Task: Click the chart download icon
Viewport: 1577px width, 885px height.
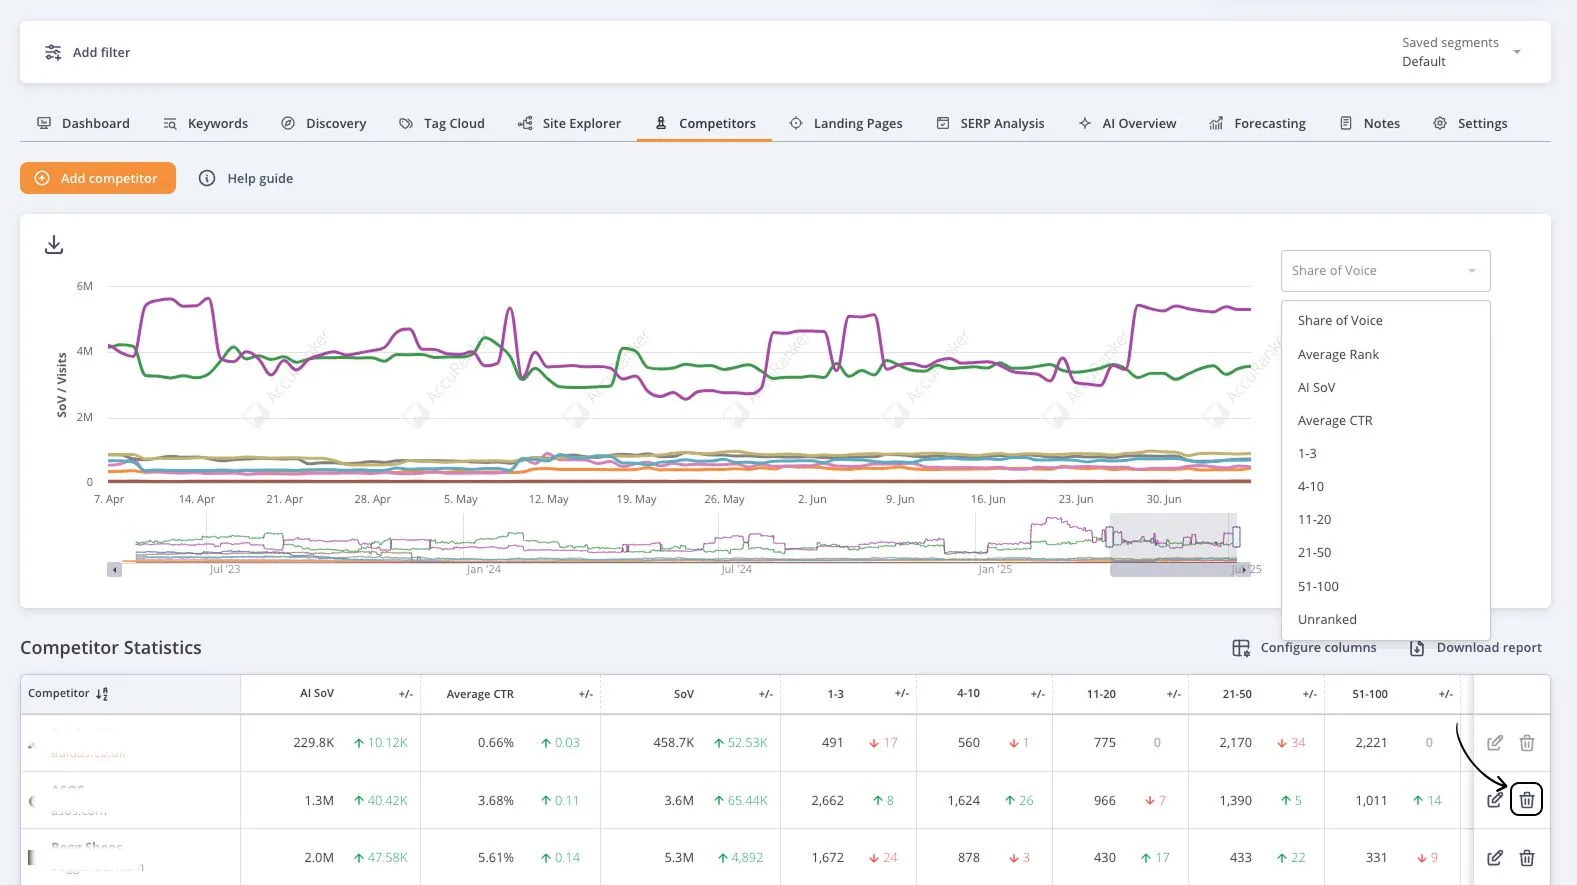Action: point(54,245)
